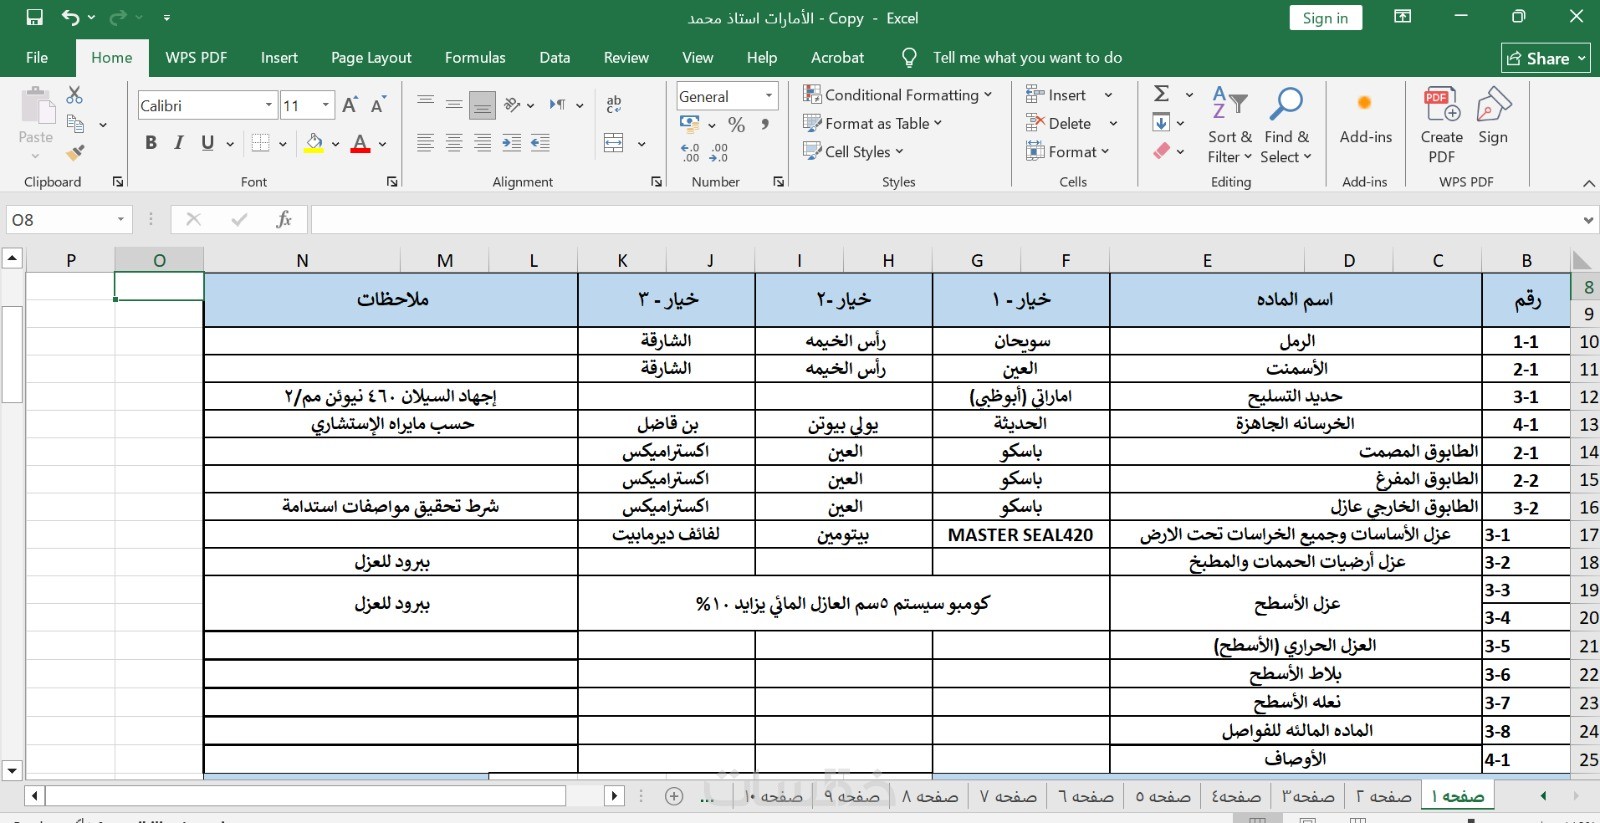Apply the yellow Fill Color
This screenshot has width=1600, height=823.
314,143
